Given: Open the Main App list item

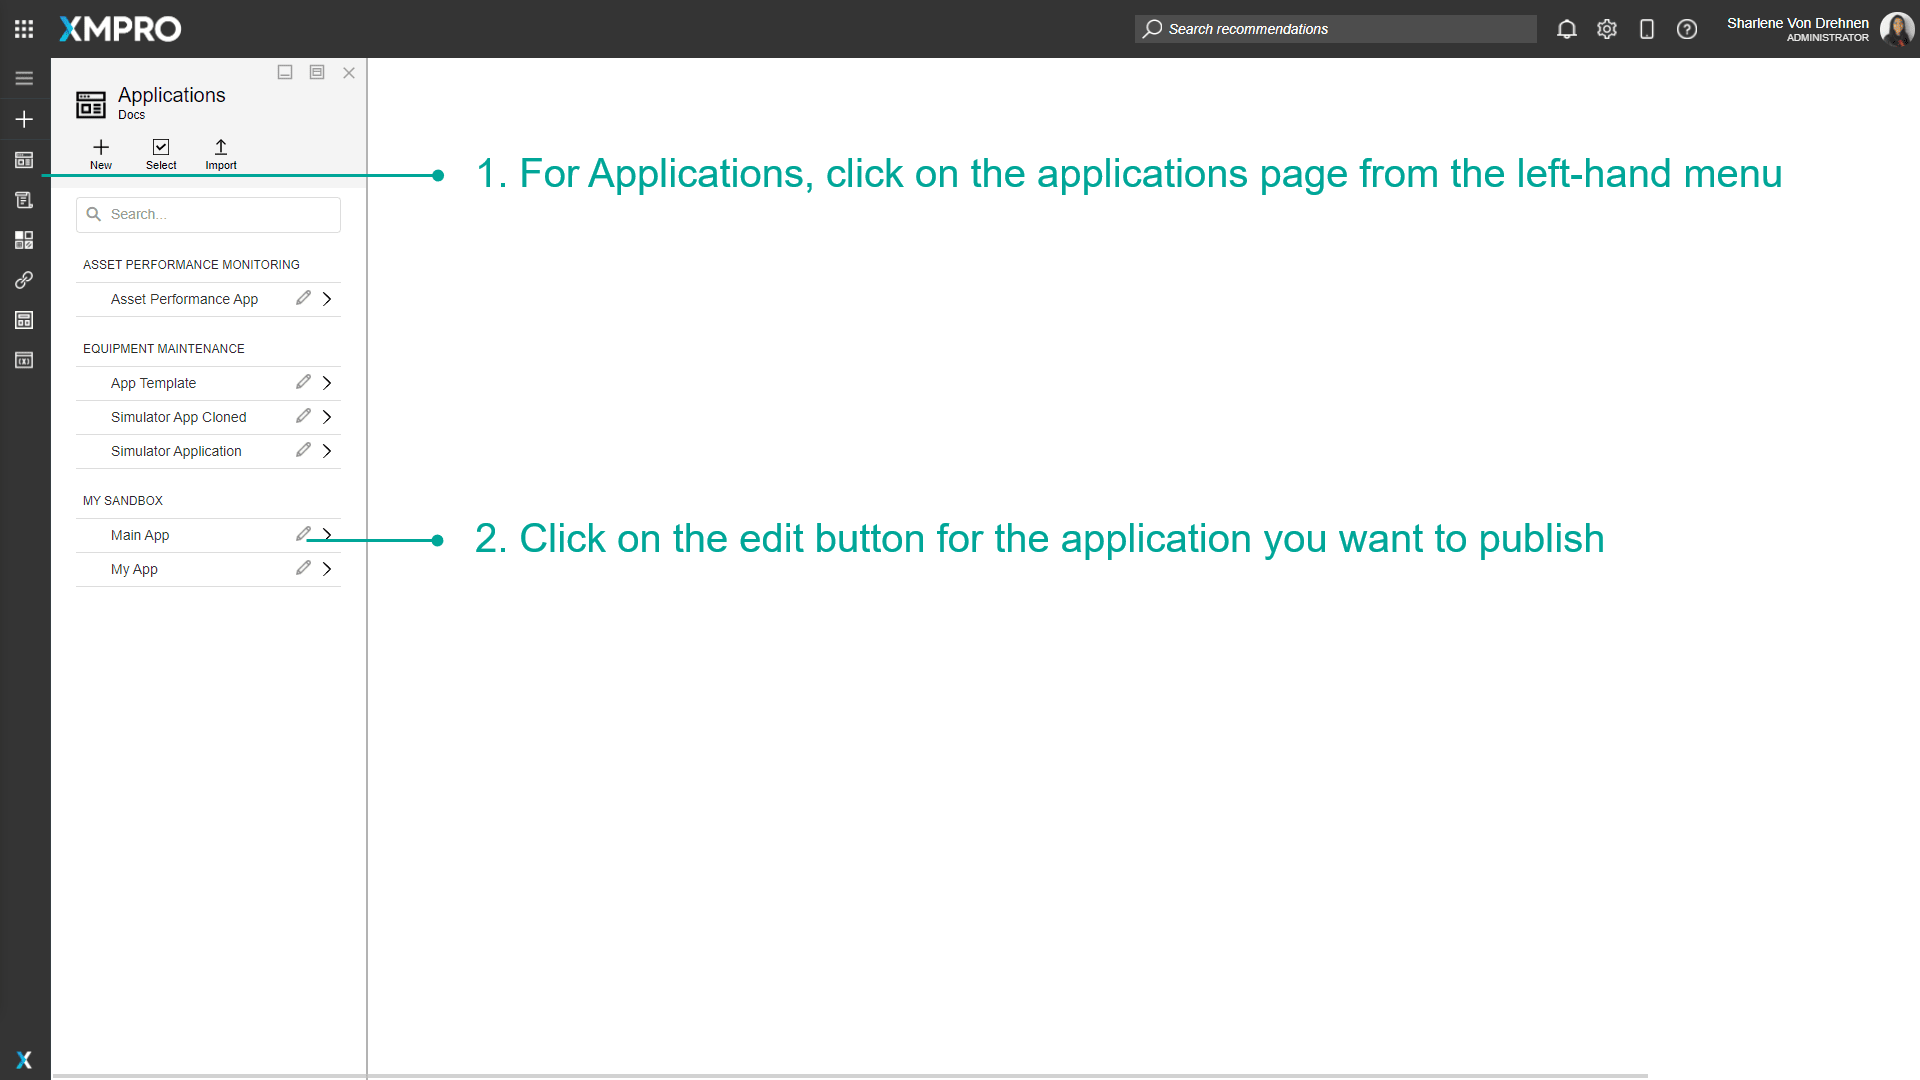Looking at the screenshot, I should click(x=140, y=535).
